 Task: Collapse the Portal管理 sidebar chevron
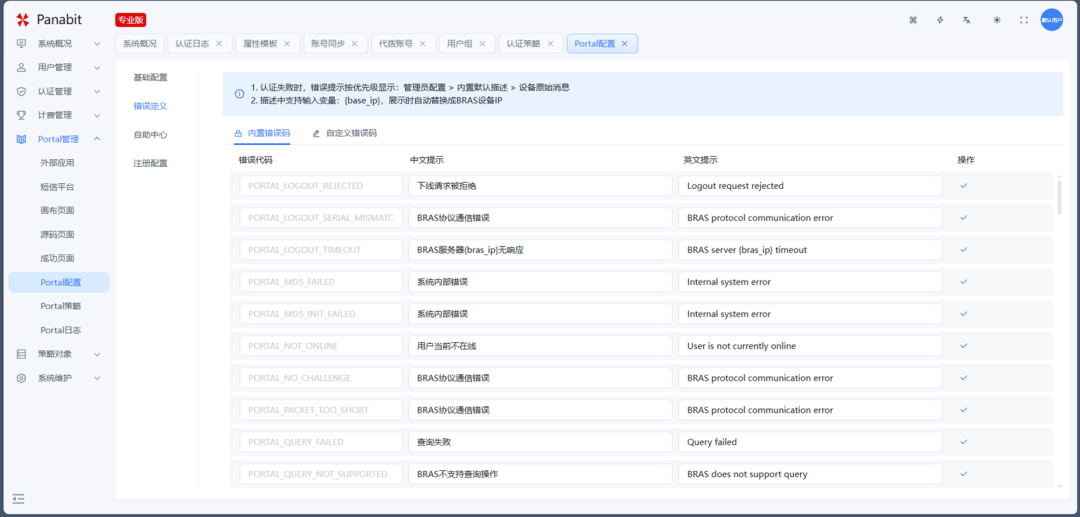(96, 139)
